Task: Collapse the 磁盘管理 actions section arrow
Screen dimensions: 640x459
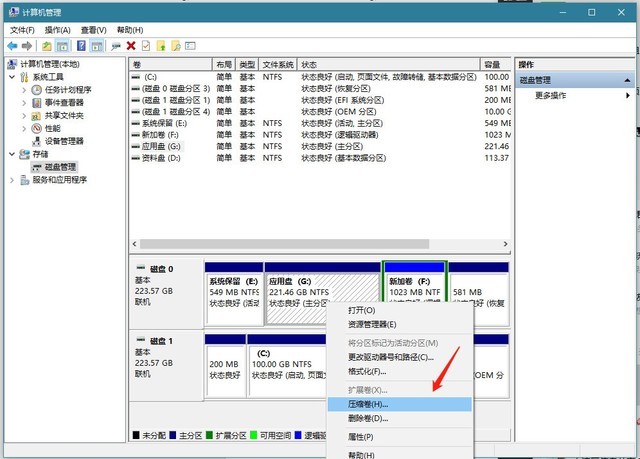Action: (627, 80)
